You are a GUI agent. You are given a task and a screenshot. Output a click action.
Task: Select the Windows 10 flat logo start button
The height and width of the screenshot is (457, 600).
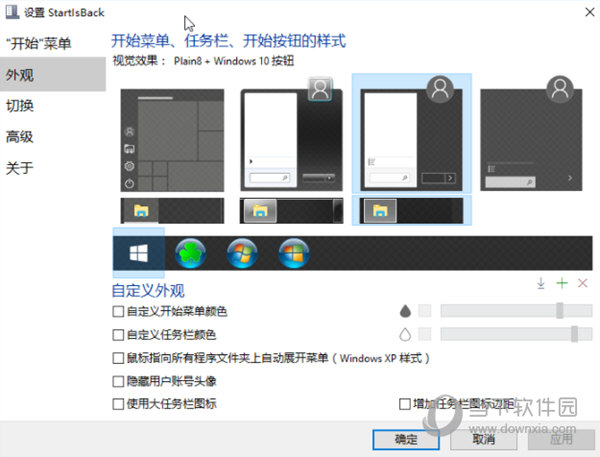139,253
